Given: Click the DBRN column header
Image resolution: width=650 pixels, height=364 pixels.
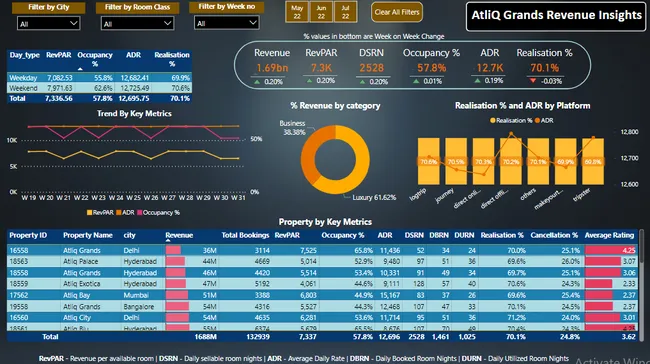Looking at the screenshot, I should coord(439,235).
